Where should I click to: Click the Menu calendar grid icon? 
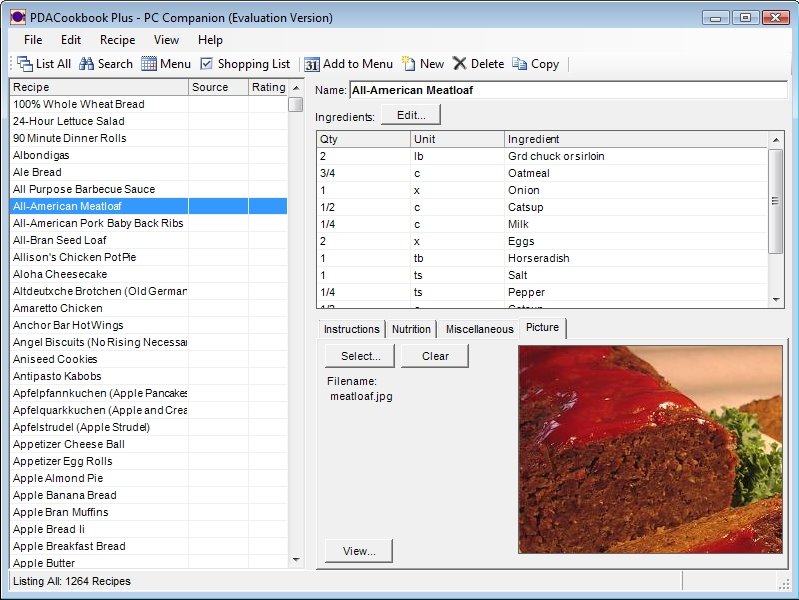point(149,64)
